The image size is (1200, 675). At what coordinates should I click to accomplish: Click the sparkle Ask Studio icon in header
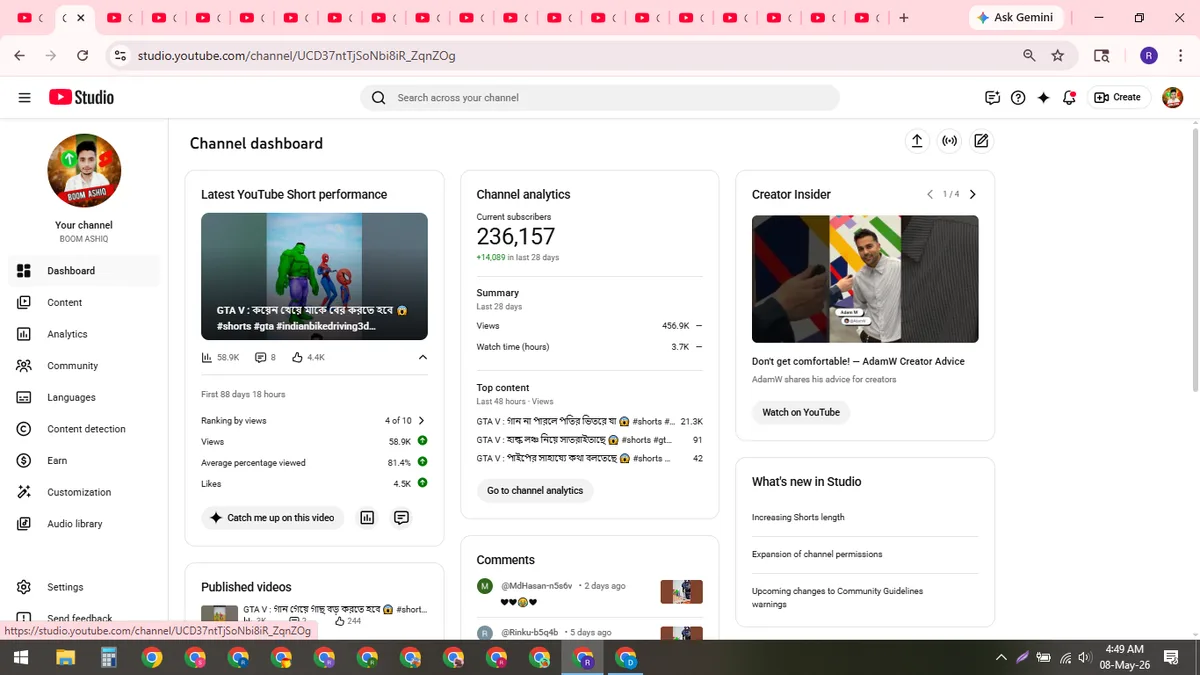pos(1044,97)
